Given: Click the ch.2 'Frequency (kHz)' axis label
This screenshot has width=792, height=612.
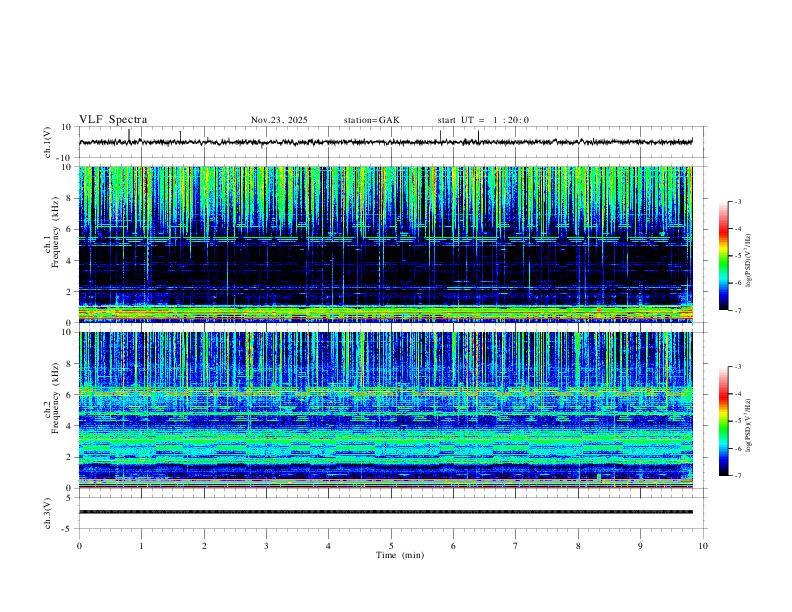Looking at the screenshot, I should pos(55,396).
